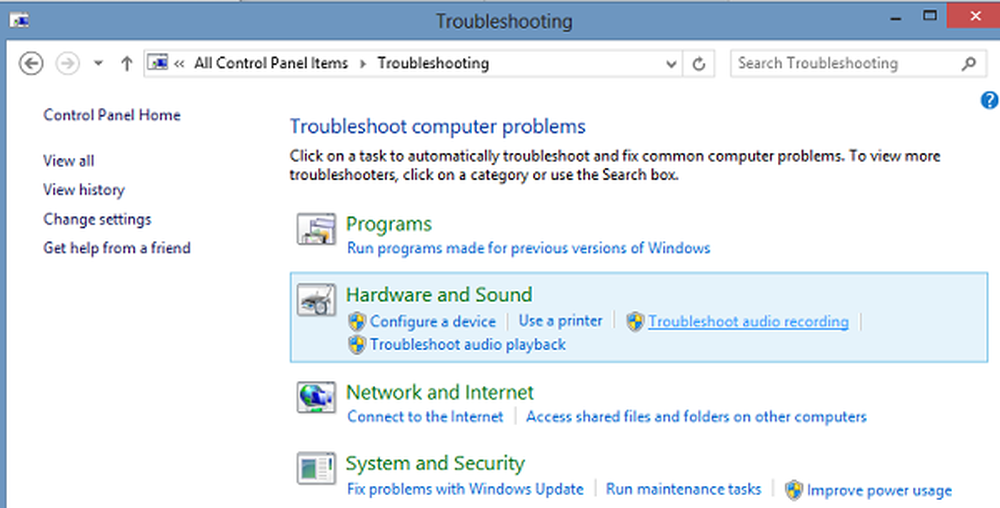Click the Network and Internet globe icon

(x=316, y=397)
